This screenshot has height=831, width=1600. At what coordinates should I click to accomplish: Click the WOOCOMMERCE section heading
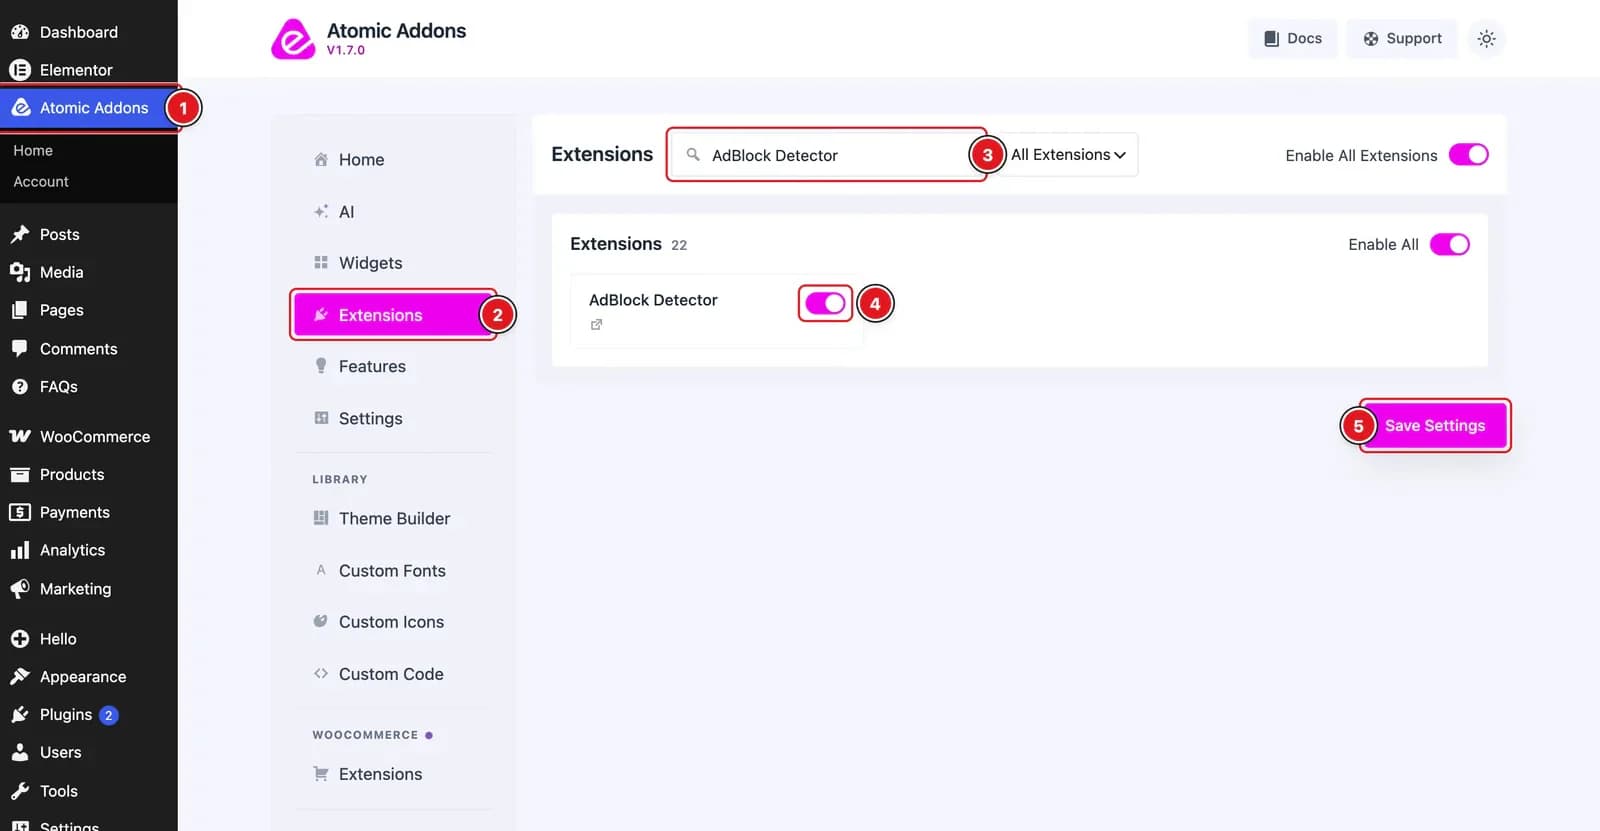tap(365, 735)
